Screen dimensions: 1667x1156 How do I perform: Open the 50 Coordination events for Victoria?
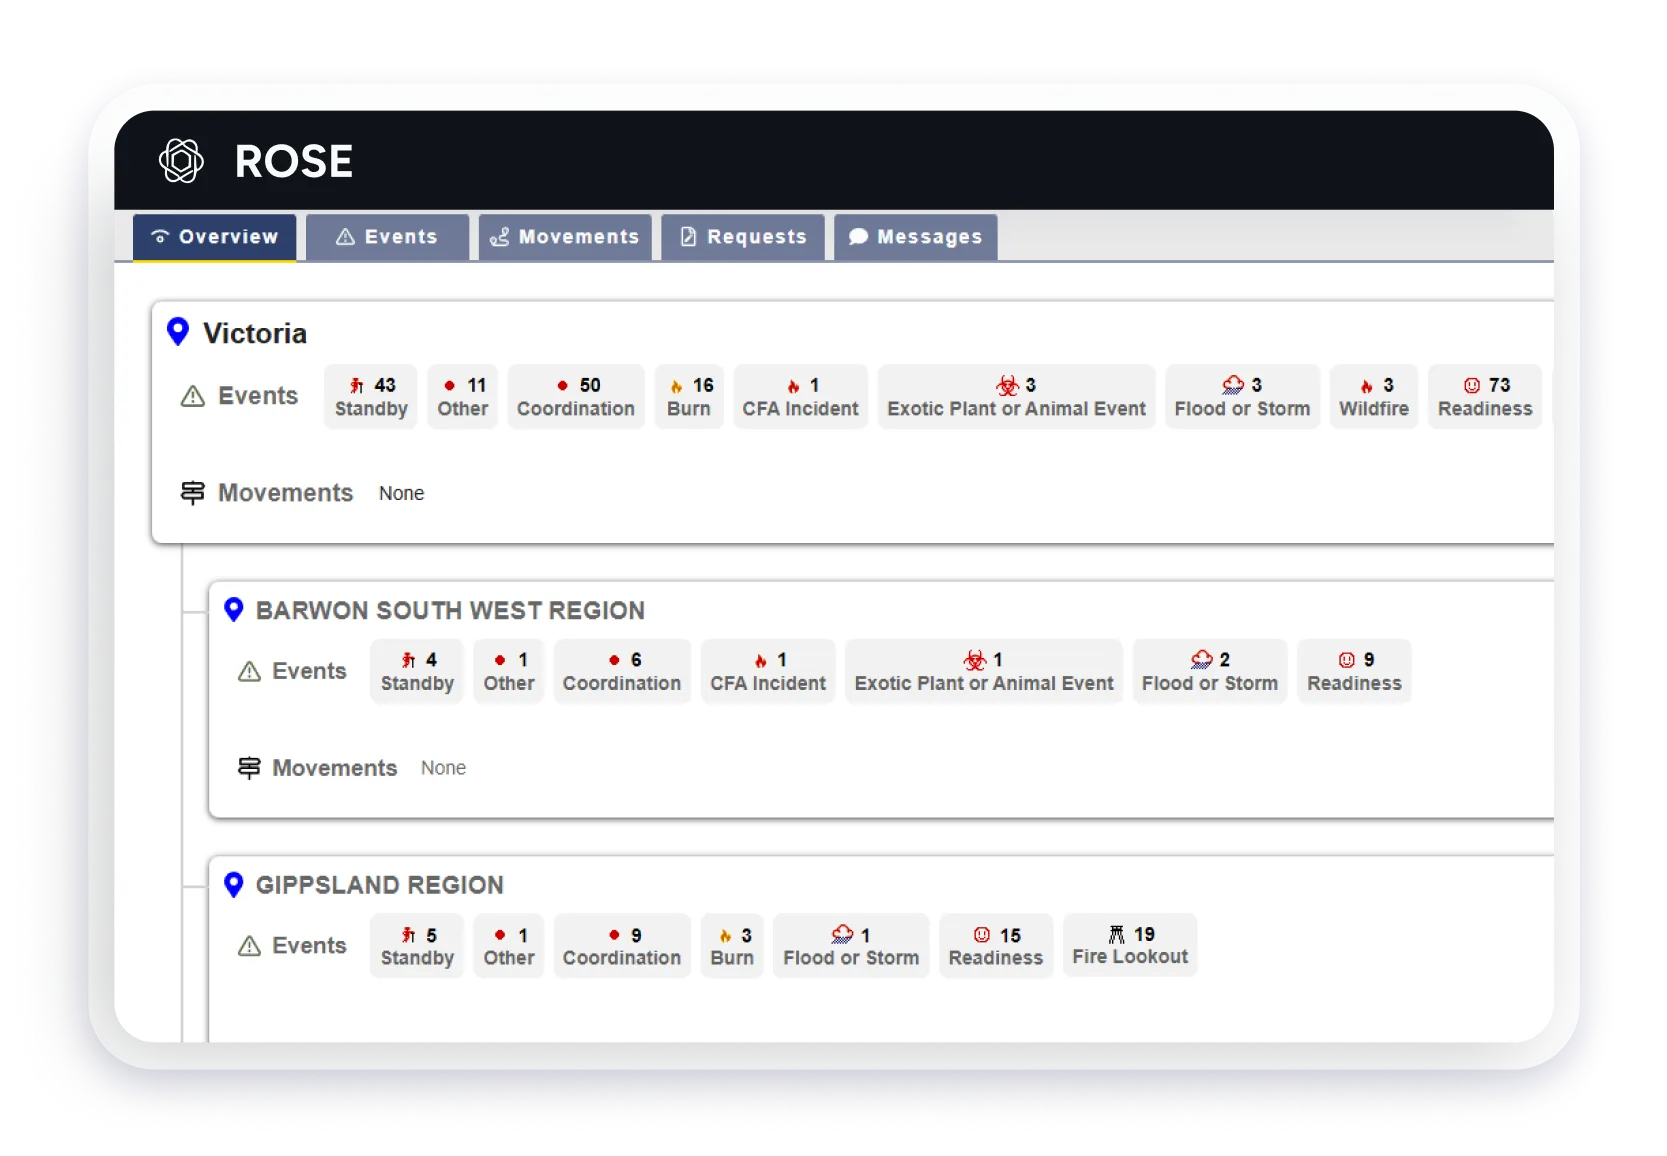576,396
